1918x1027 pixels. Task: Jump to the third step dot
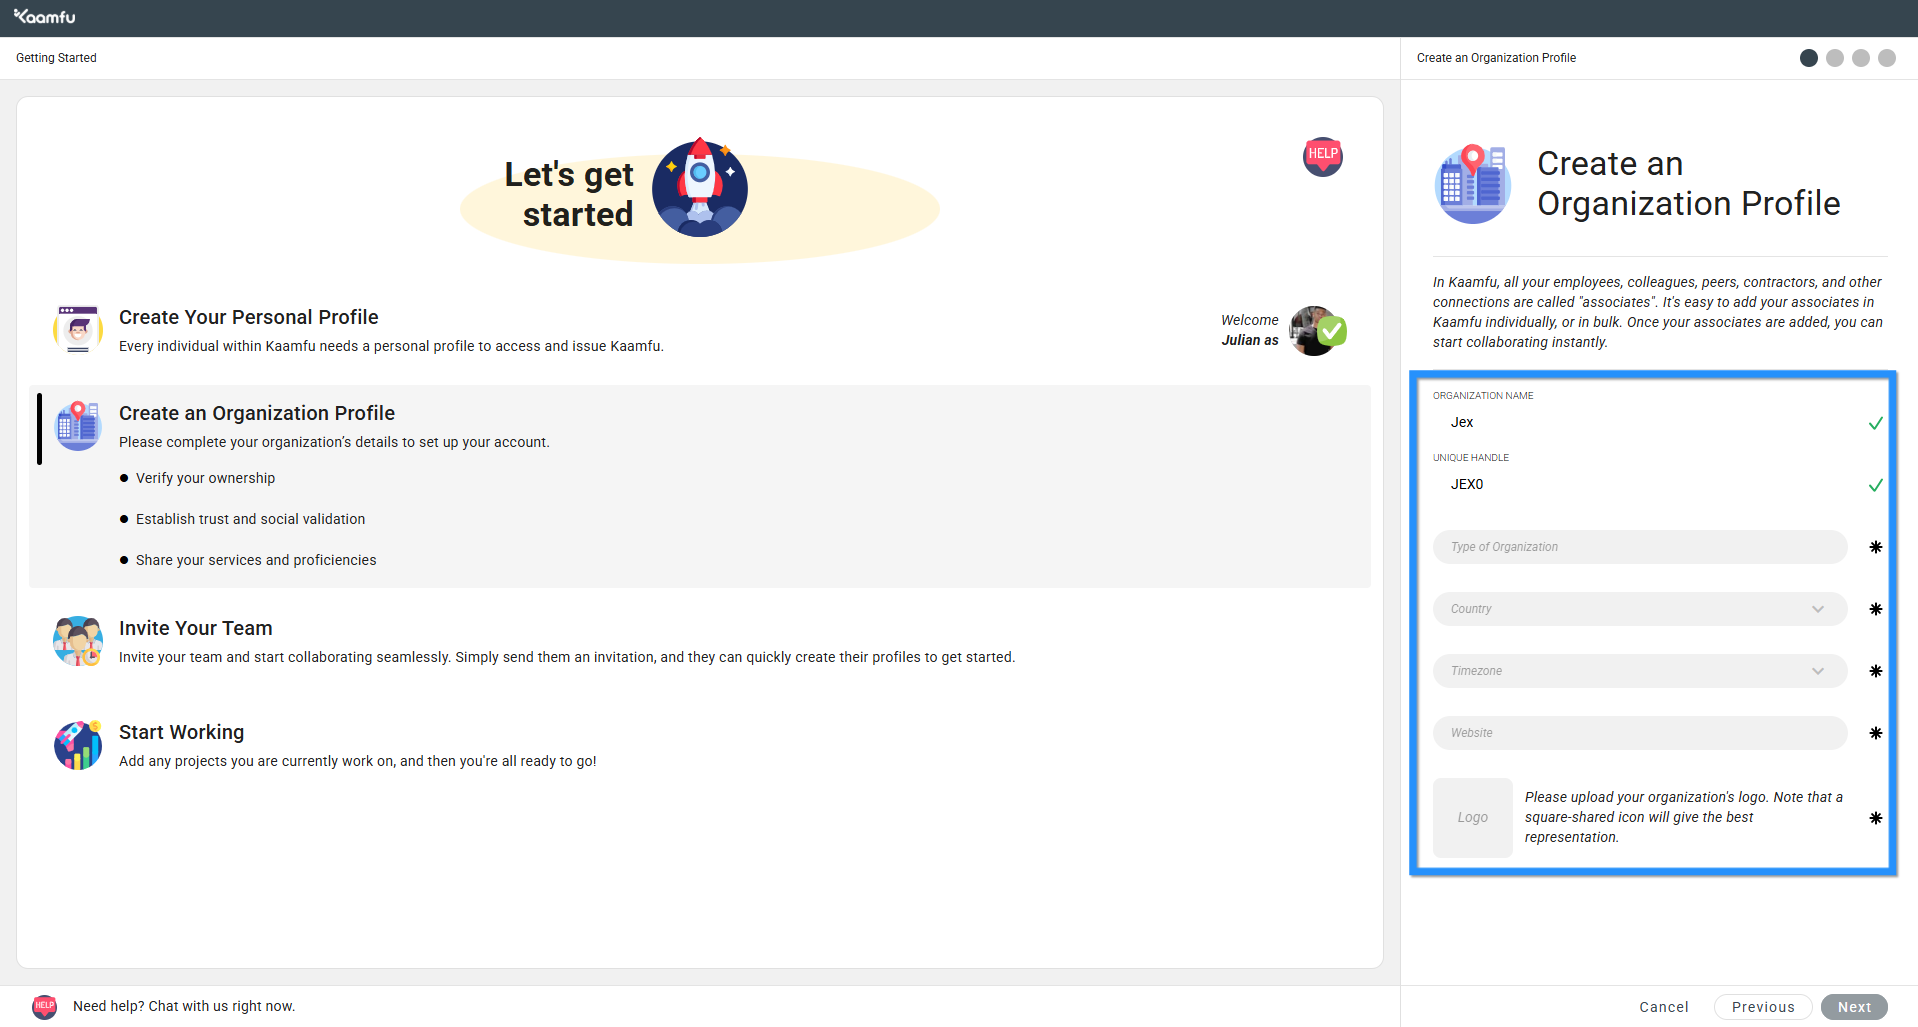coord(1861,58)
